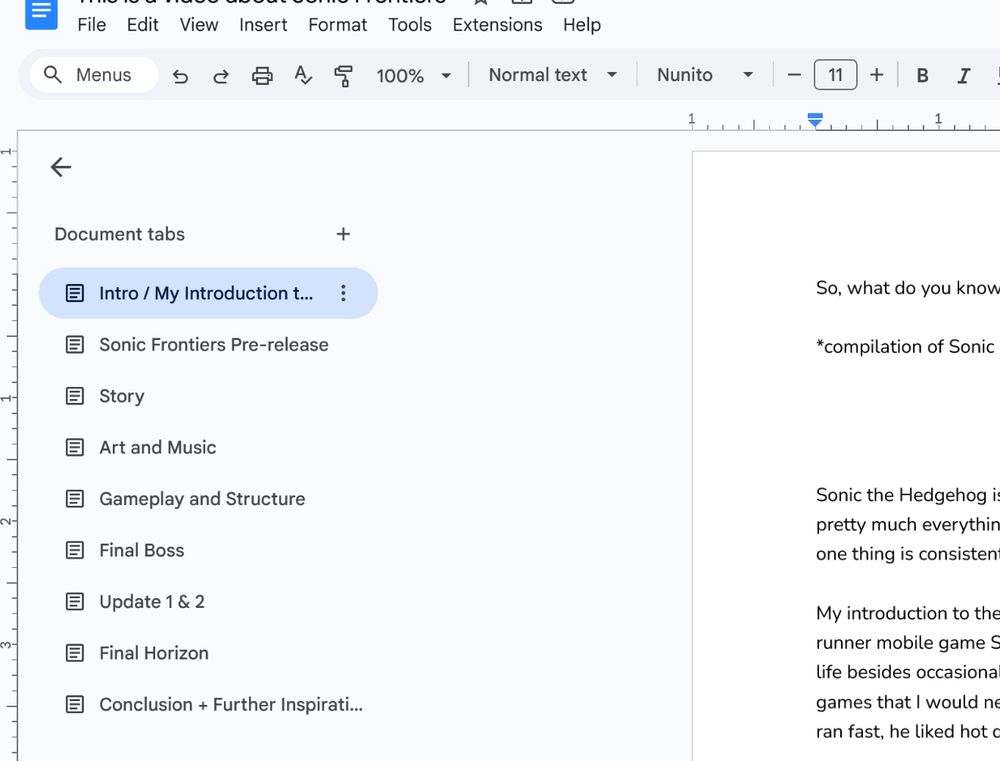
Task: Open options for Intro tab (three dots)
Action: click(343, 293)
